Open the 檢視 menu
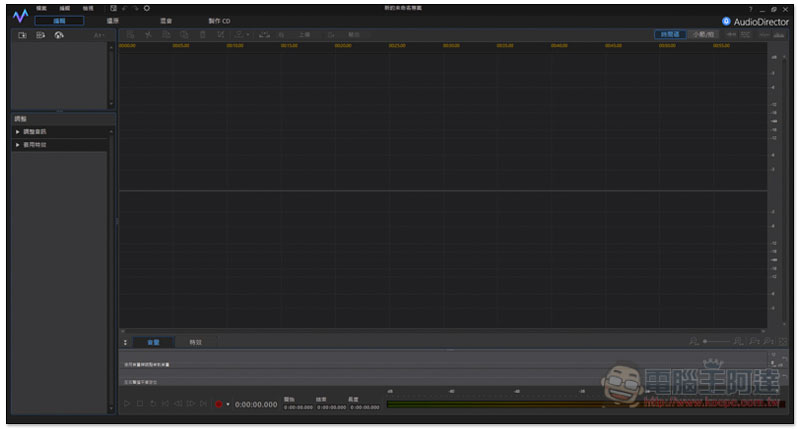Viewport: 800px width, 429px height. click(88, 9)
